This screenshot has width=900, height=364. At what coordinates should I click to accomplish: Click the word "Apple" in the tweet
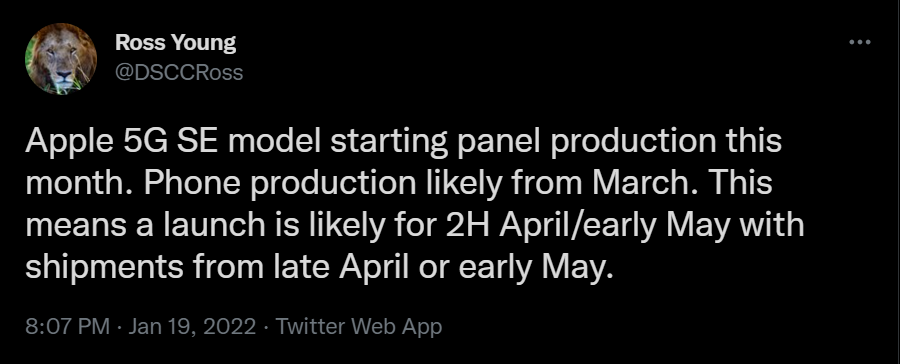(69, 142)
